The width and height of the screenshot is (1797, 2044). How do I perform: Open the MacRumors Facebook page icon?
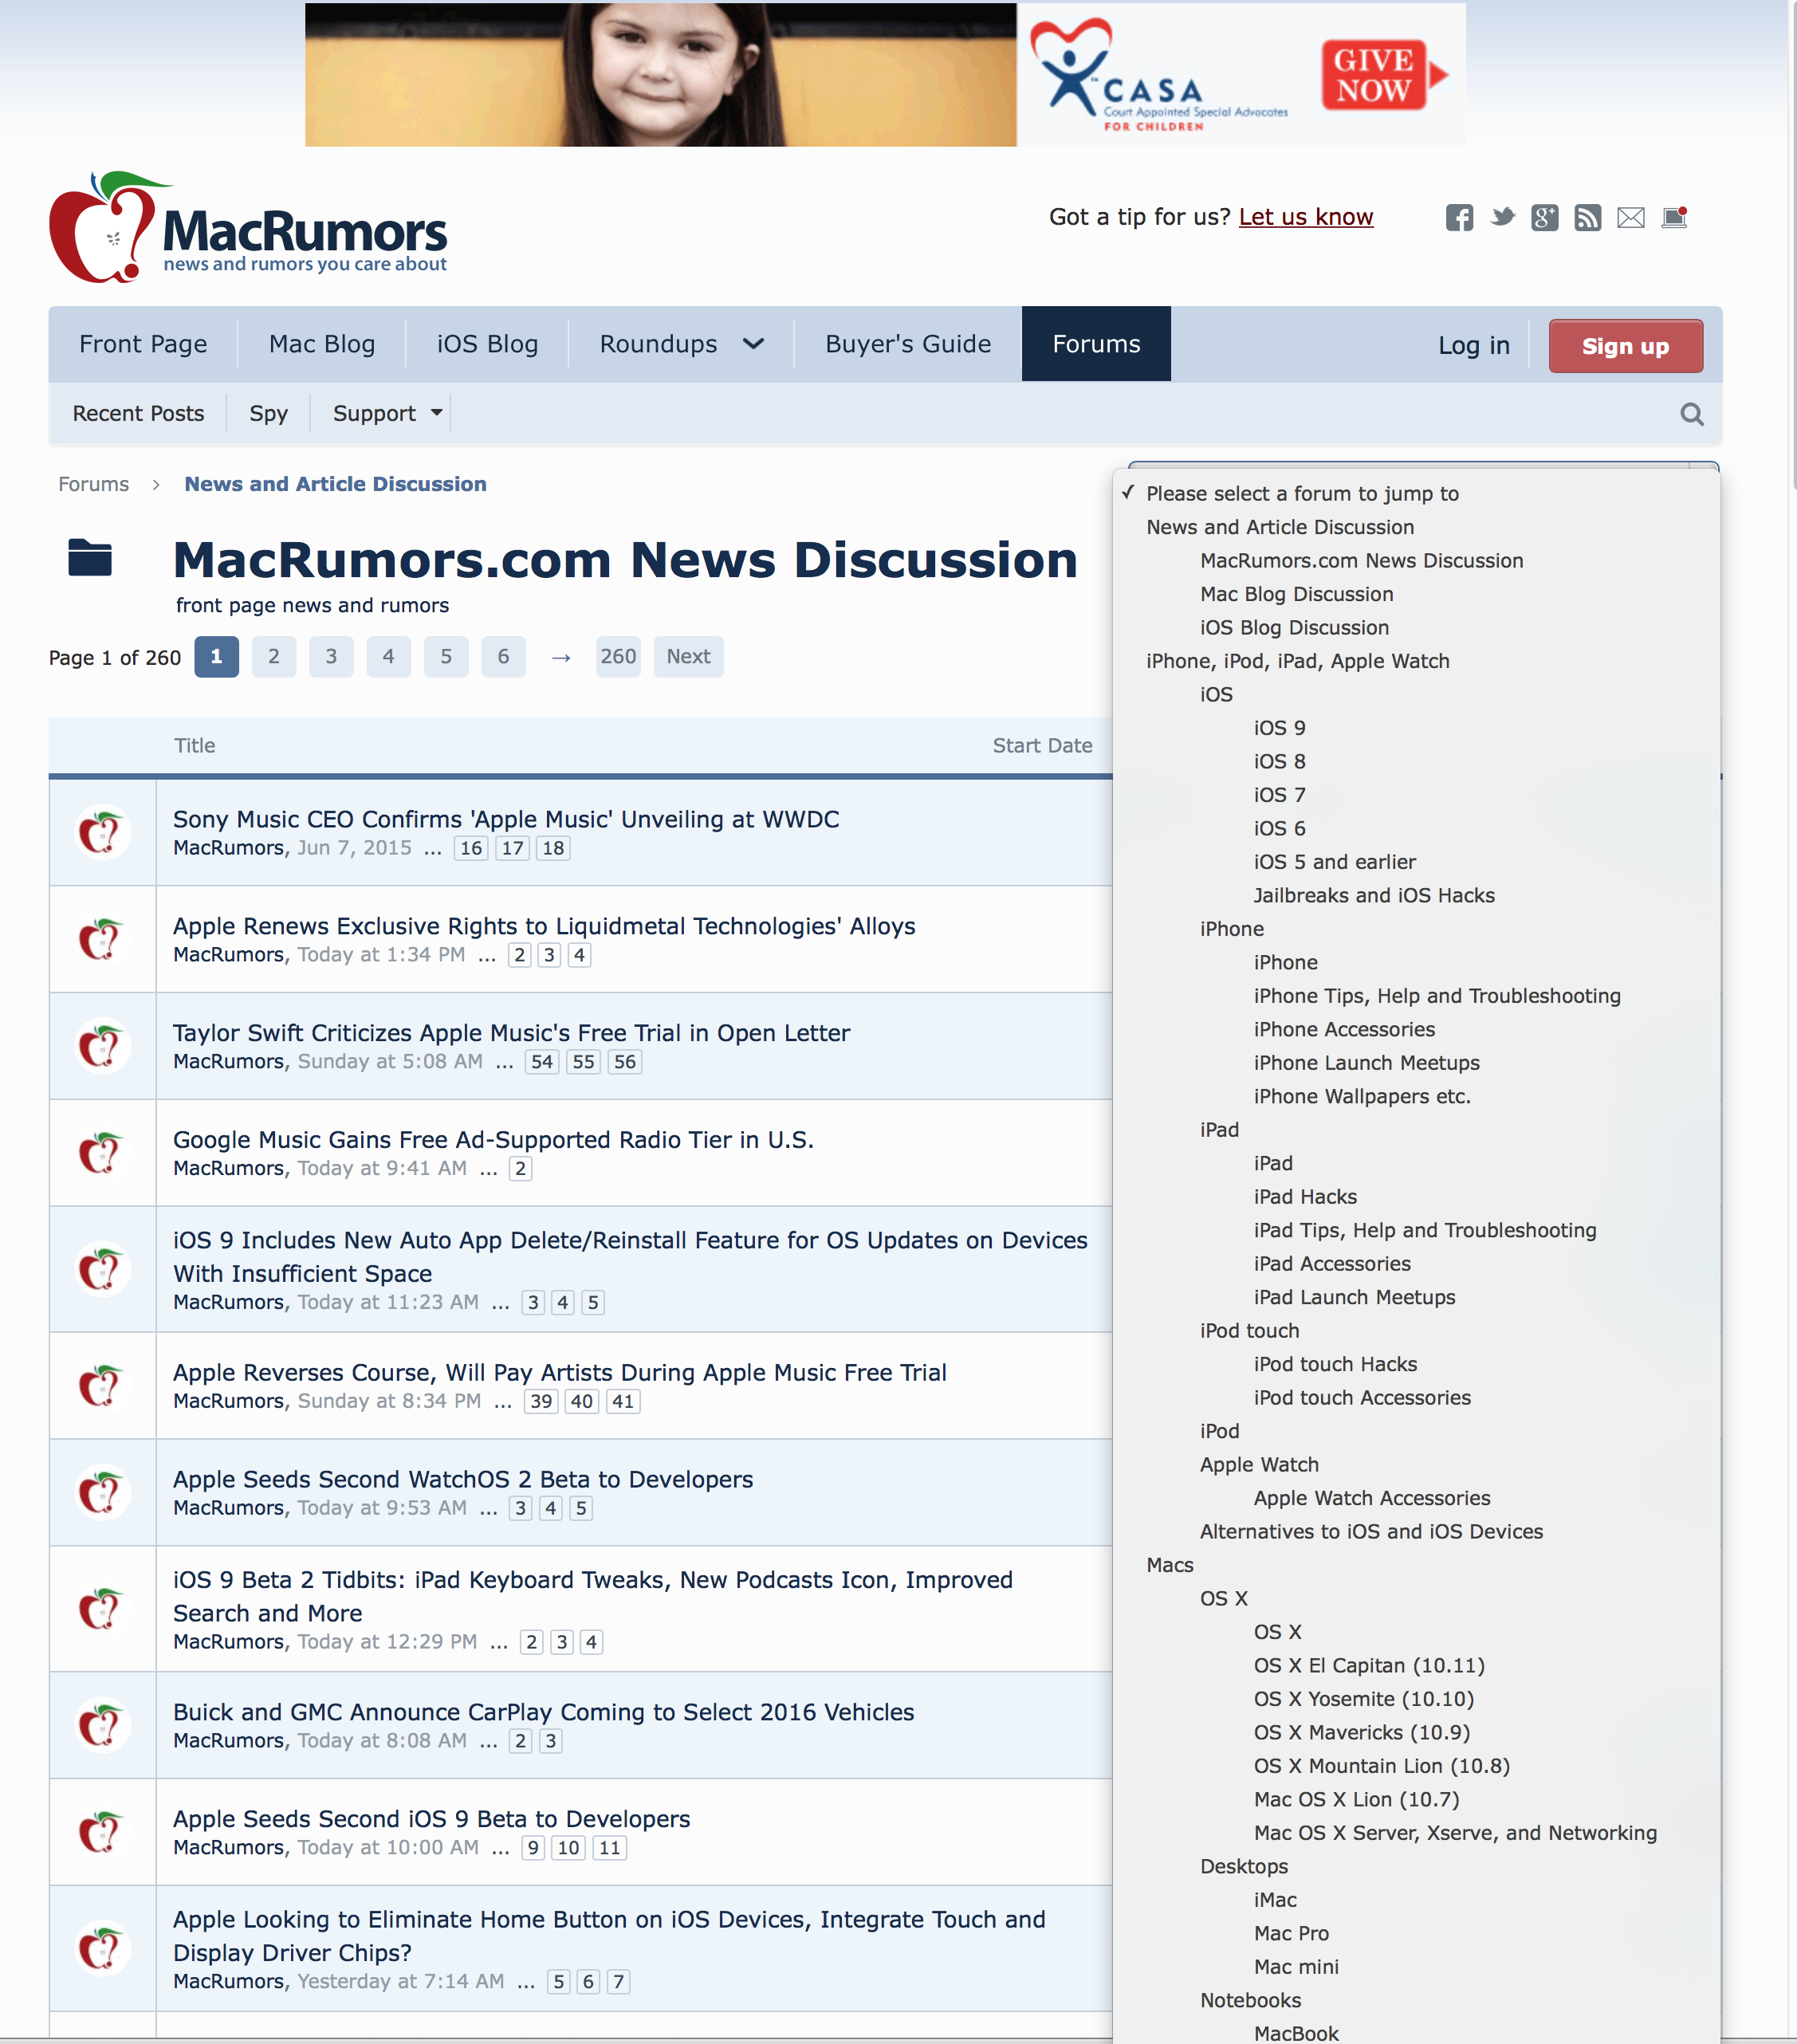[1459, 217]
